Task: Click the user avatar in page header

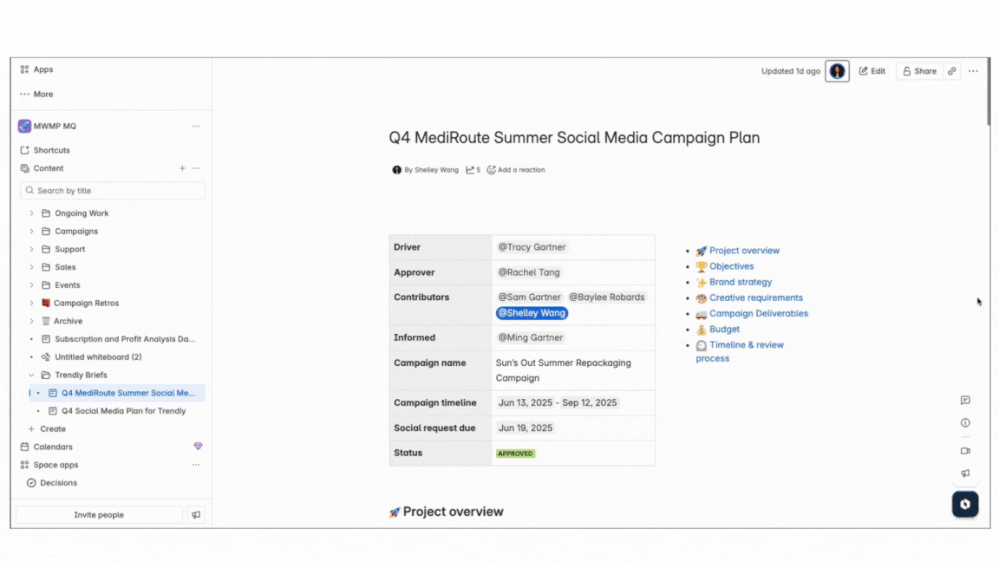Action: pos(837,71)
